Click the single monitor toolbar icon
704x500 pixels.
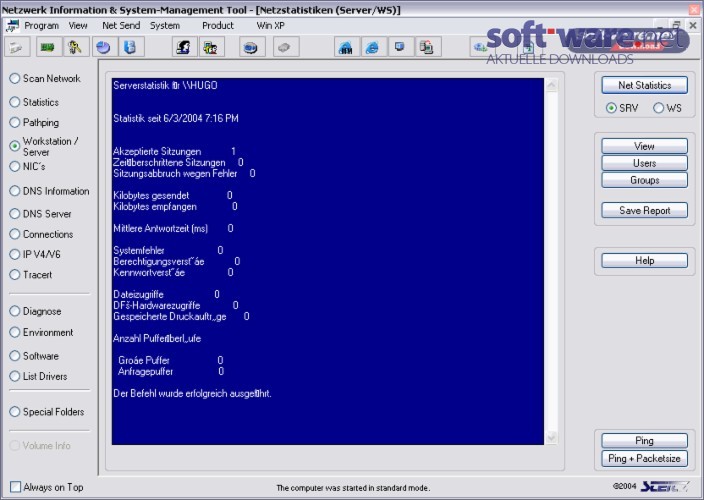click(x=400, y=47)
